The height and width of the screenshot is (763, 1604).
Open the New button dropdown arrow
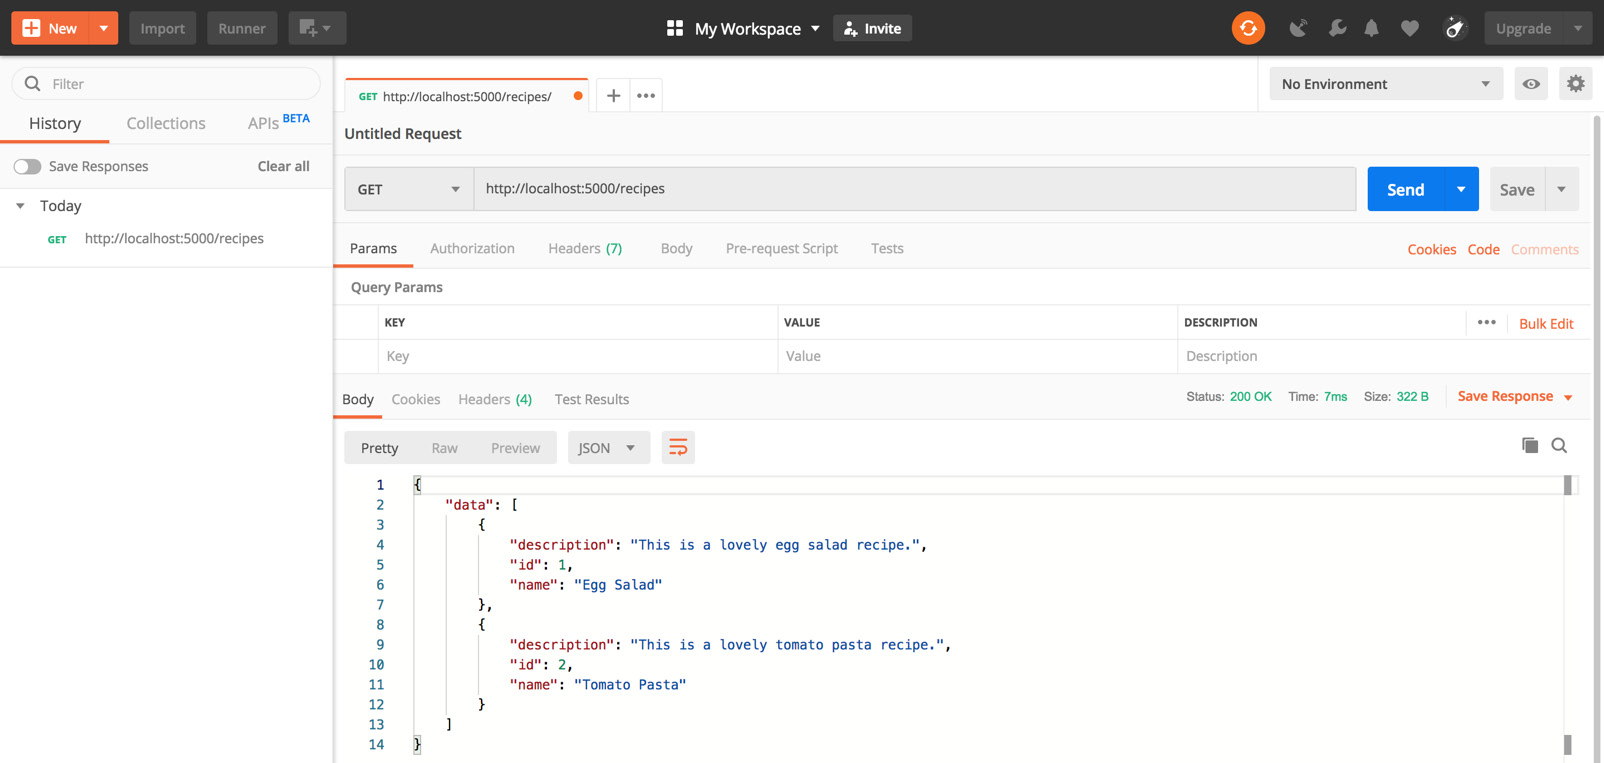pos(103,28)
